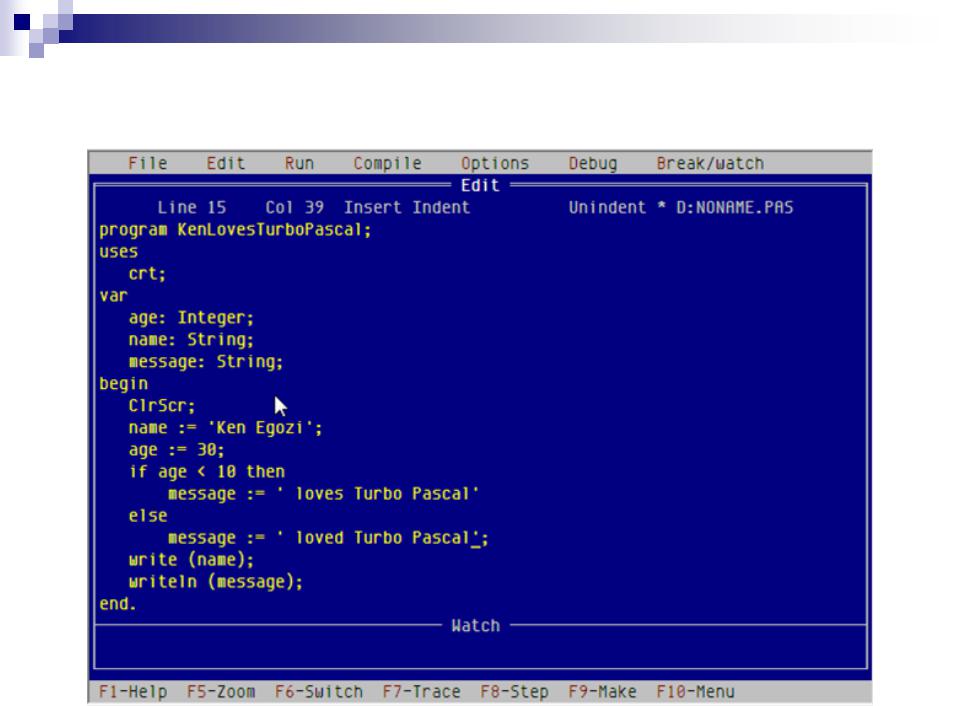Click the message 'loves Turbo Pascal' line
Viewport: 960px width, 706px height.
click(x=324, y=494)
